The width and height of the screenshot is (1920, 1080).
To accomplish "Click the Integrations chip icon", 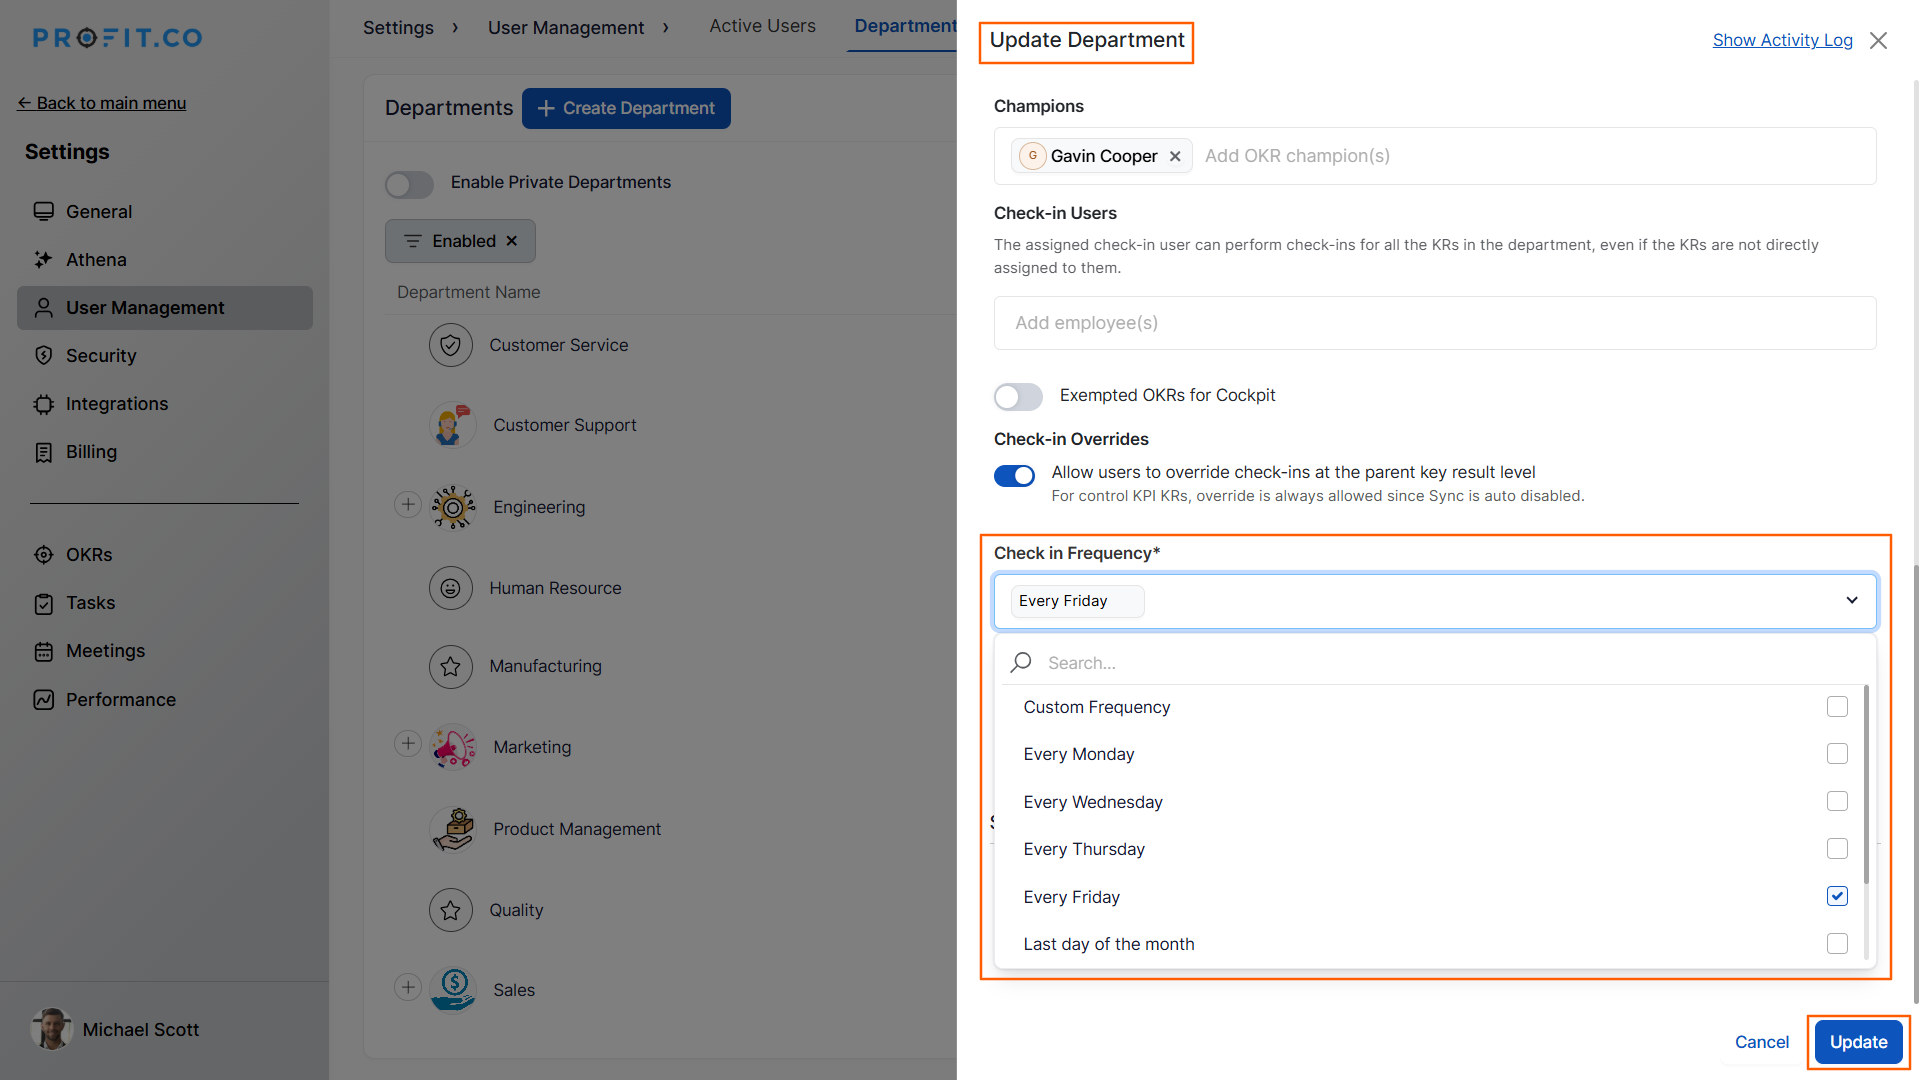I will [x=43, y=404].
